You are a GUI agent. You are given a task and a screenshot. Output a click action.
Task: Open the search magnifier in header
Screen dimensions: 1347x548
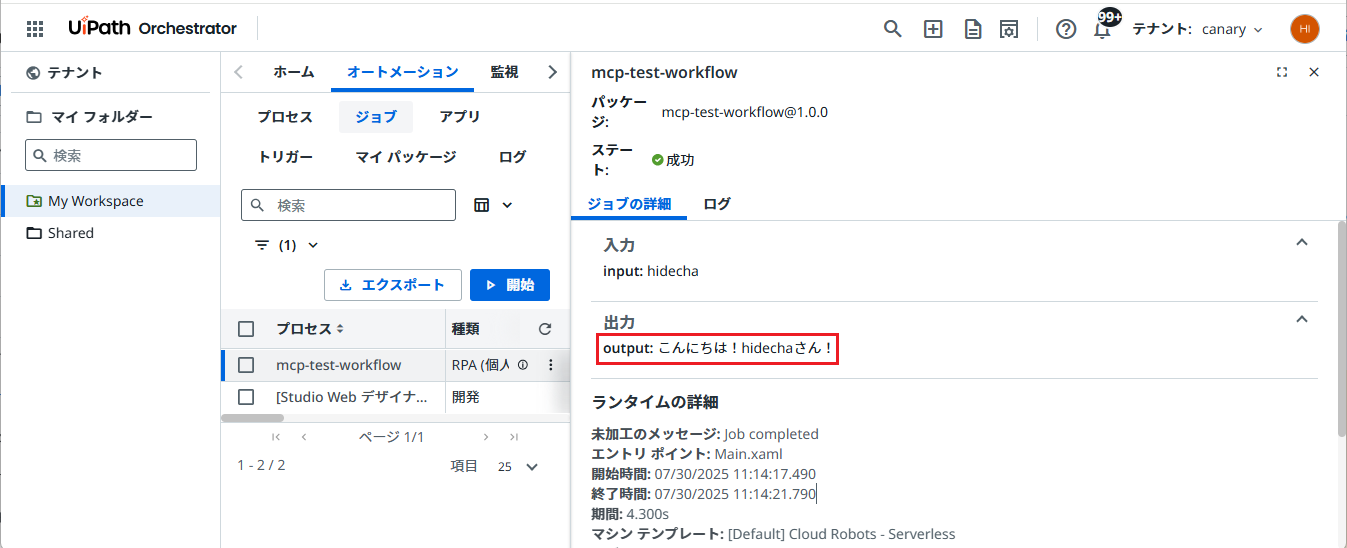pos(893,29)
